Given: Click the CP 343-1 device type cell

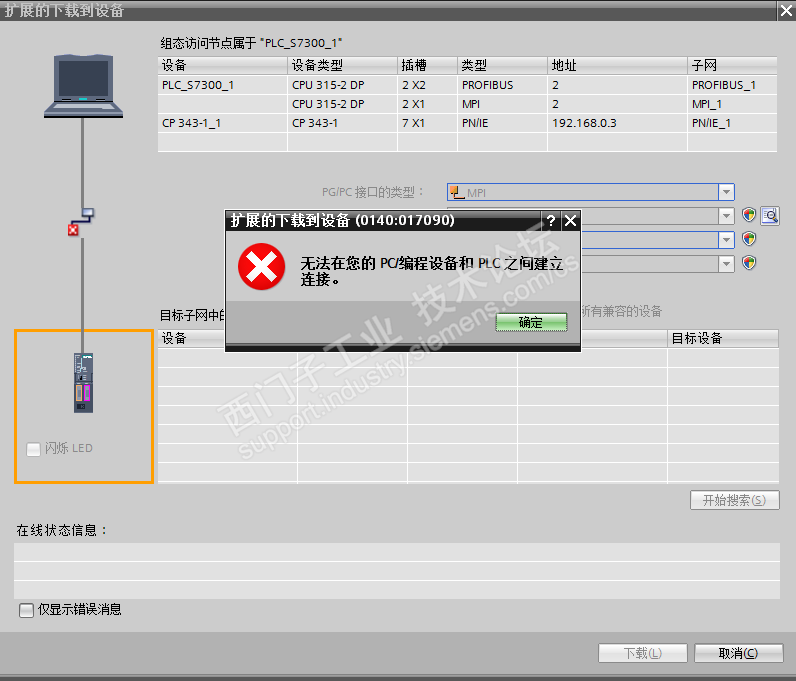Looking at the screenshot, I should [x=342, y=123].
